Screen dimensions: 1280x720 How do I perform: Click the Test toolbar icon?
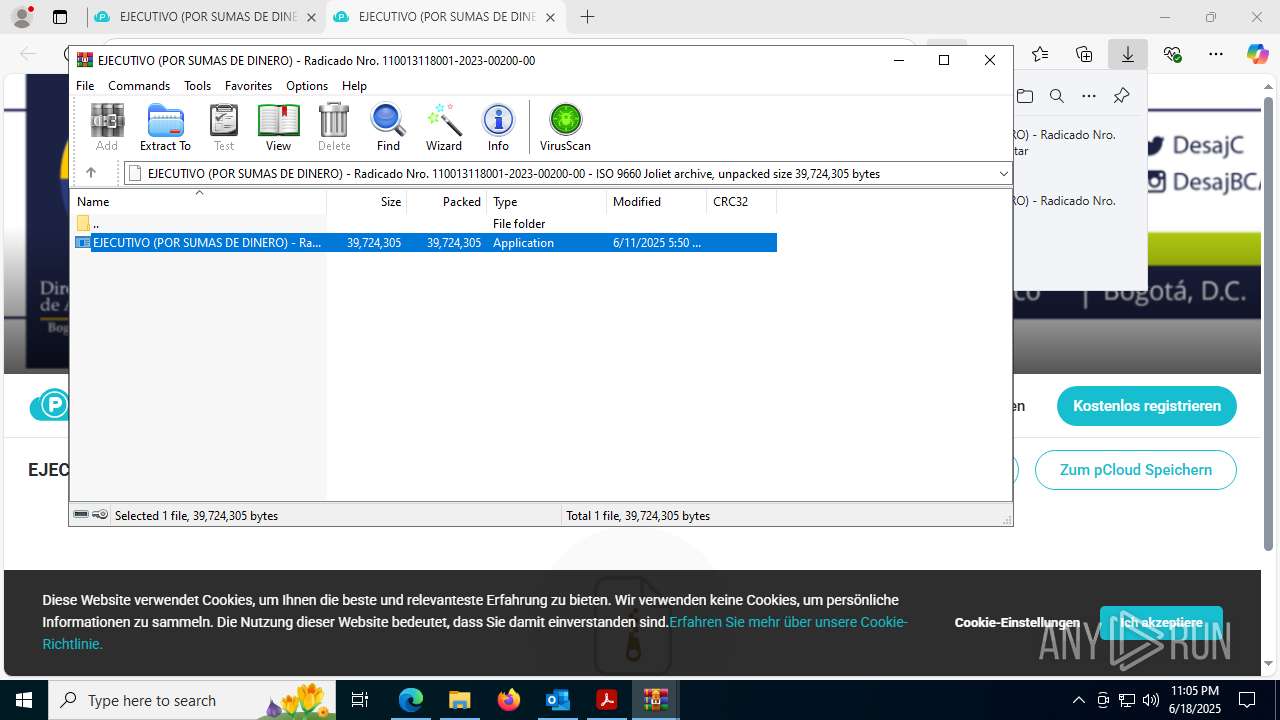click(x=224, y=127)
